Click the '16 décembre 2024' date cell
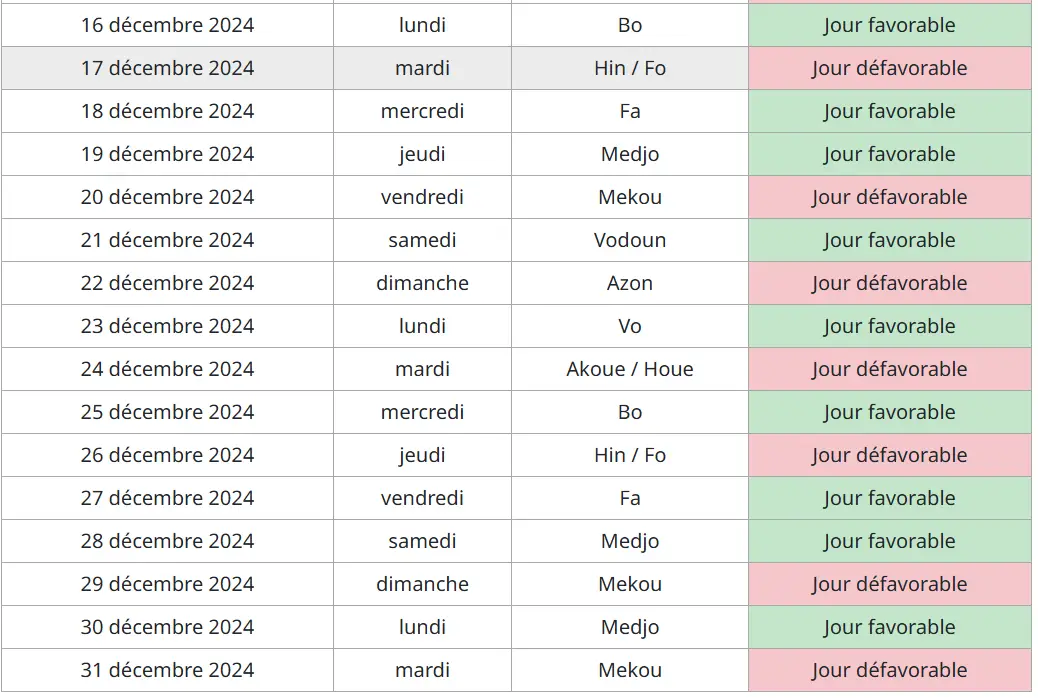 [x=167, y=25]
